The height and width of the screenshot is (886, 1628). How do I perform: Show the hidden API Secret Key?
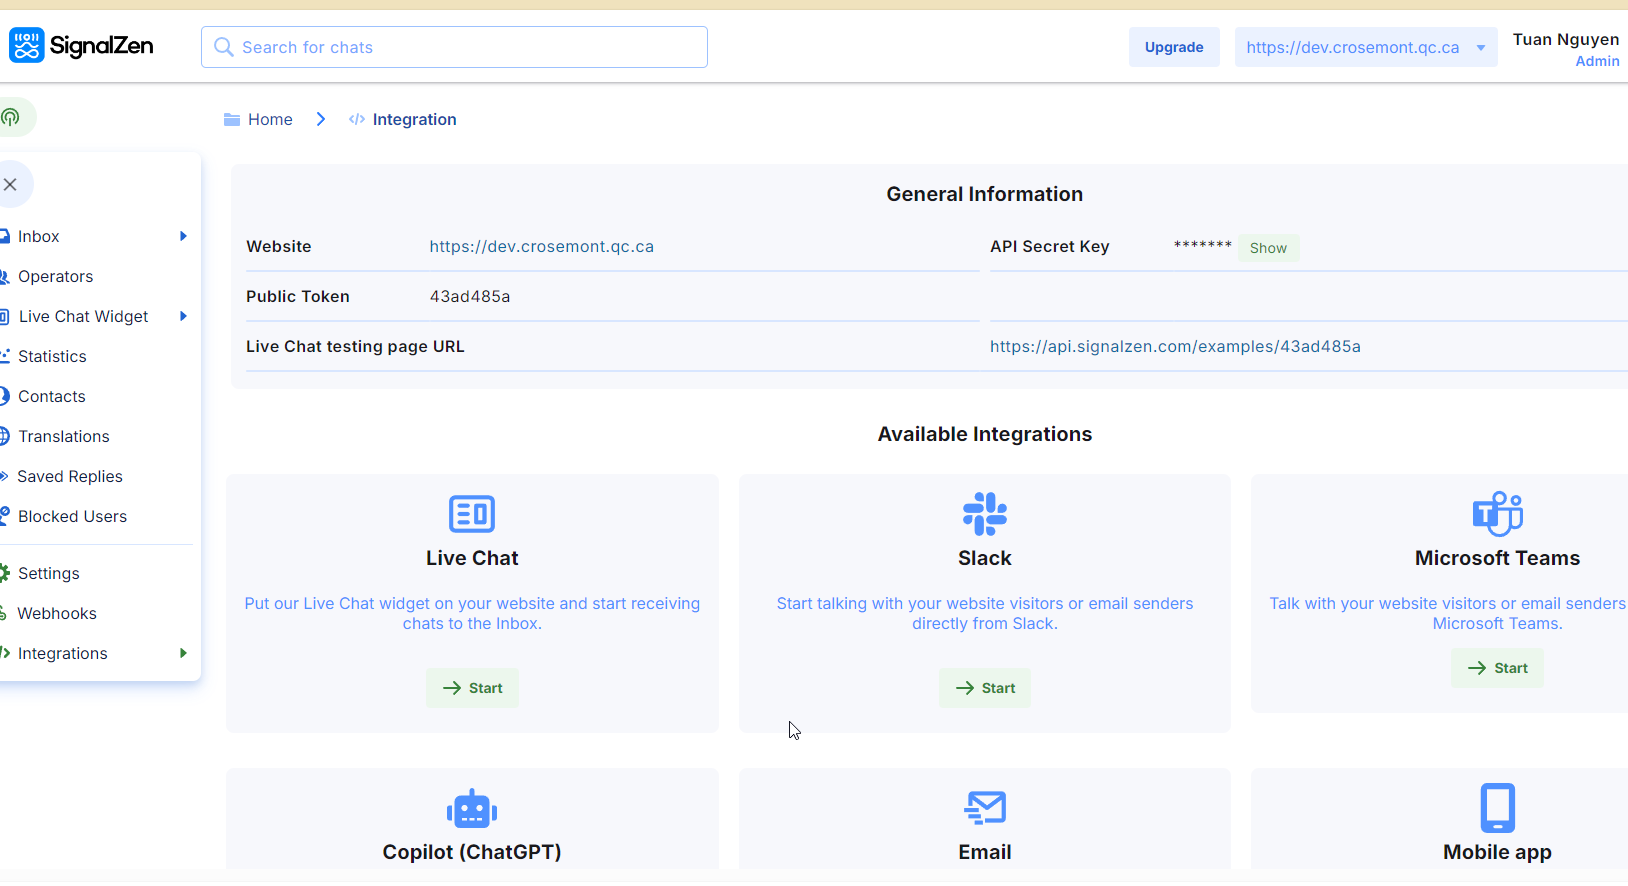1267,248
